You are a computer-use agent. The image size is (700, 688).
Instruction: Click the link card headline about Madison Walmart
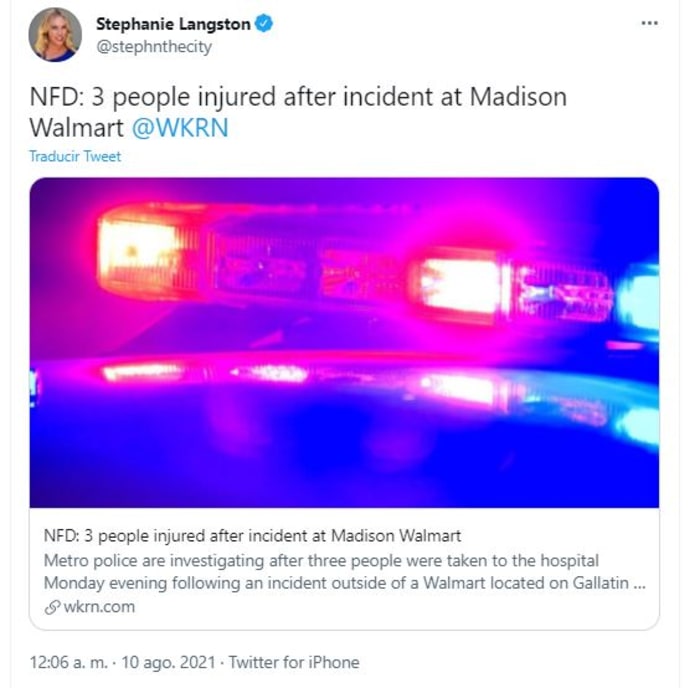[x=252, y=535]
